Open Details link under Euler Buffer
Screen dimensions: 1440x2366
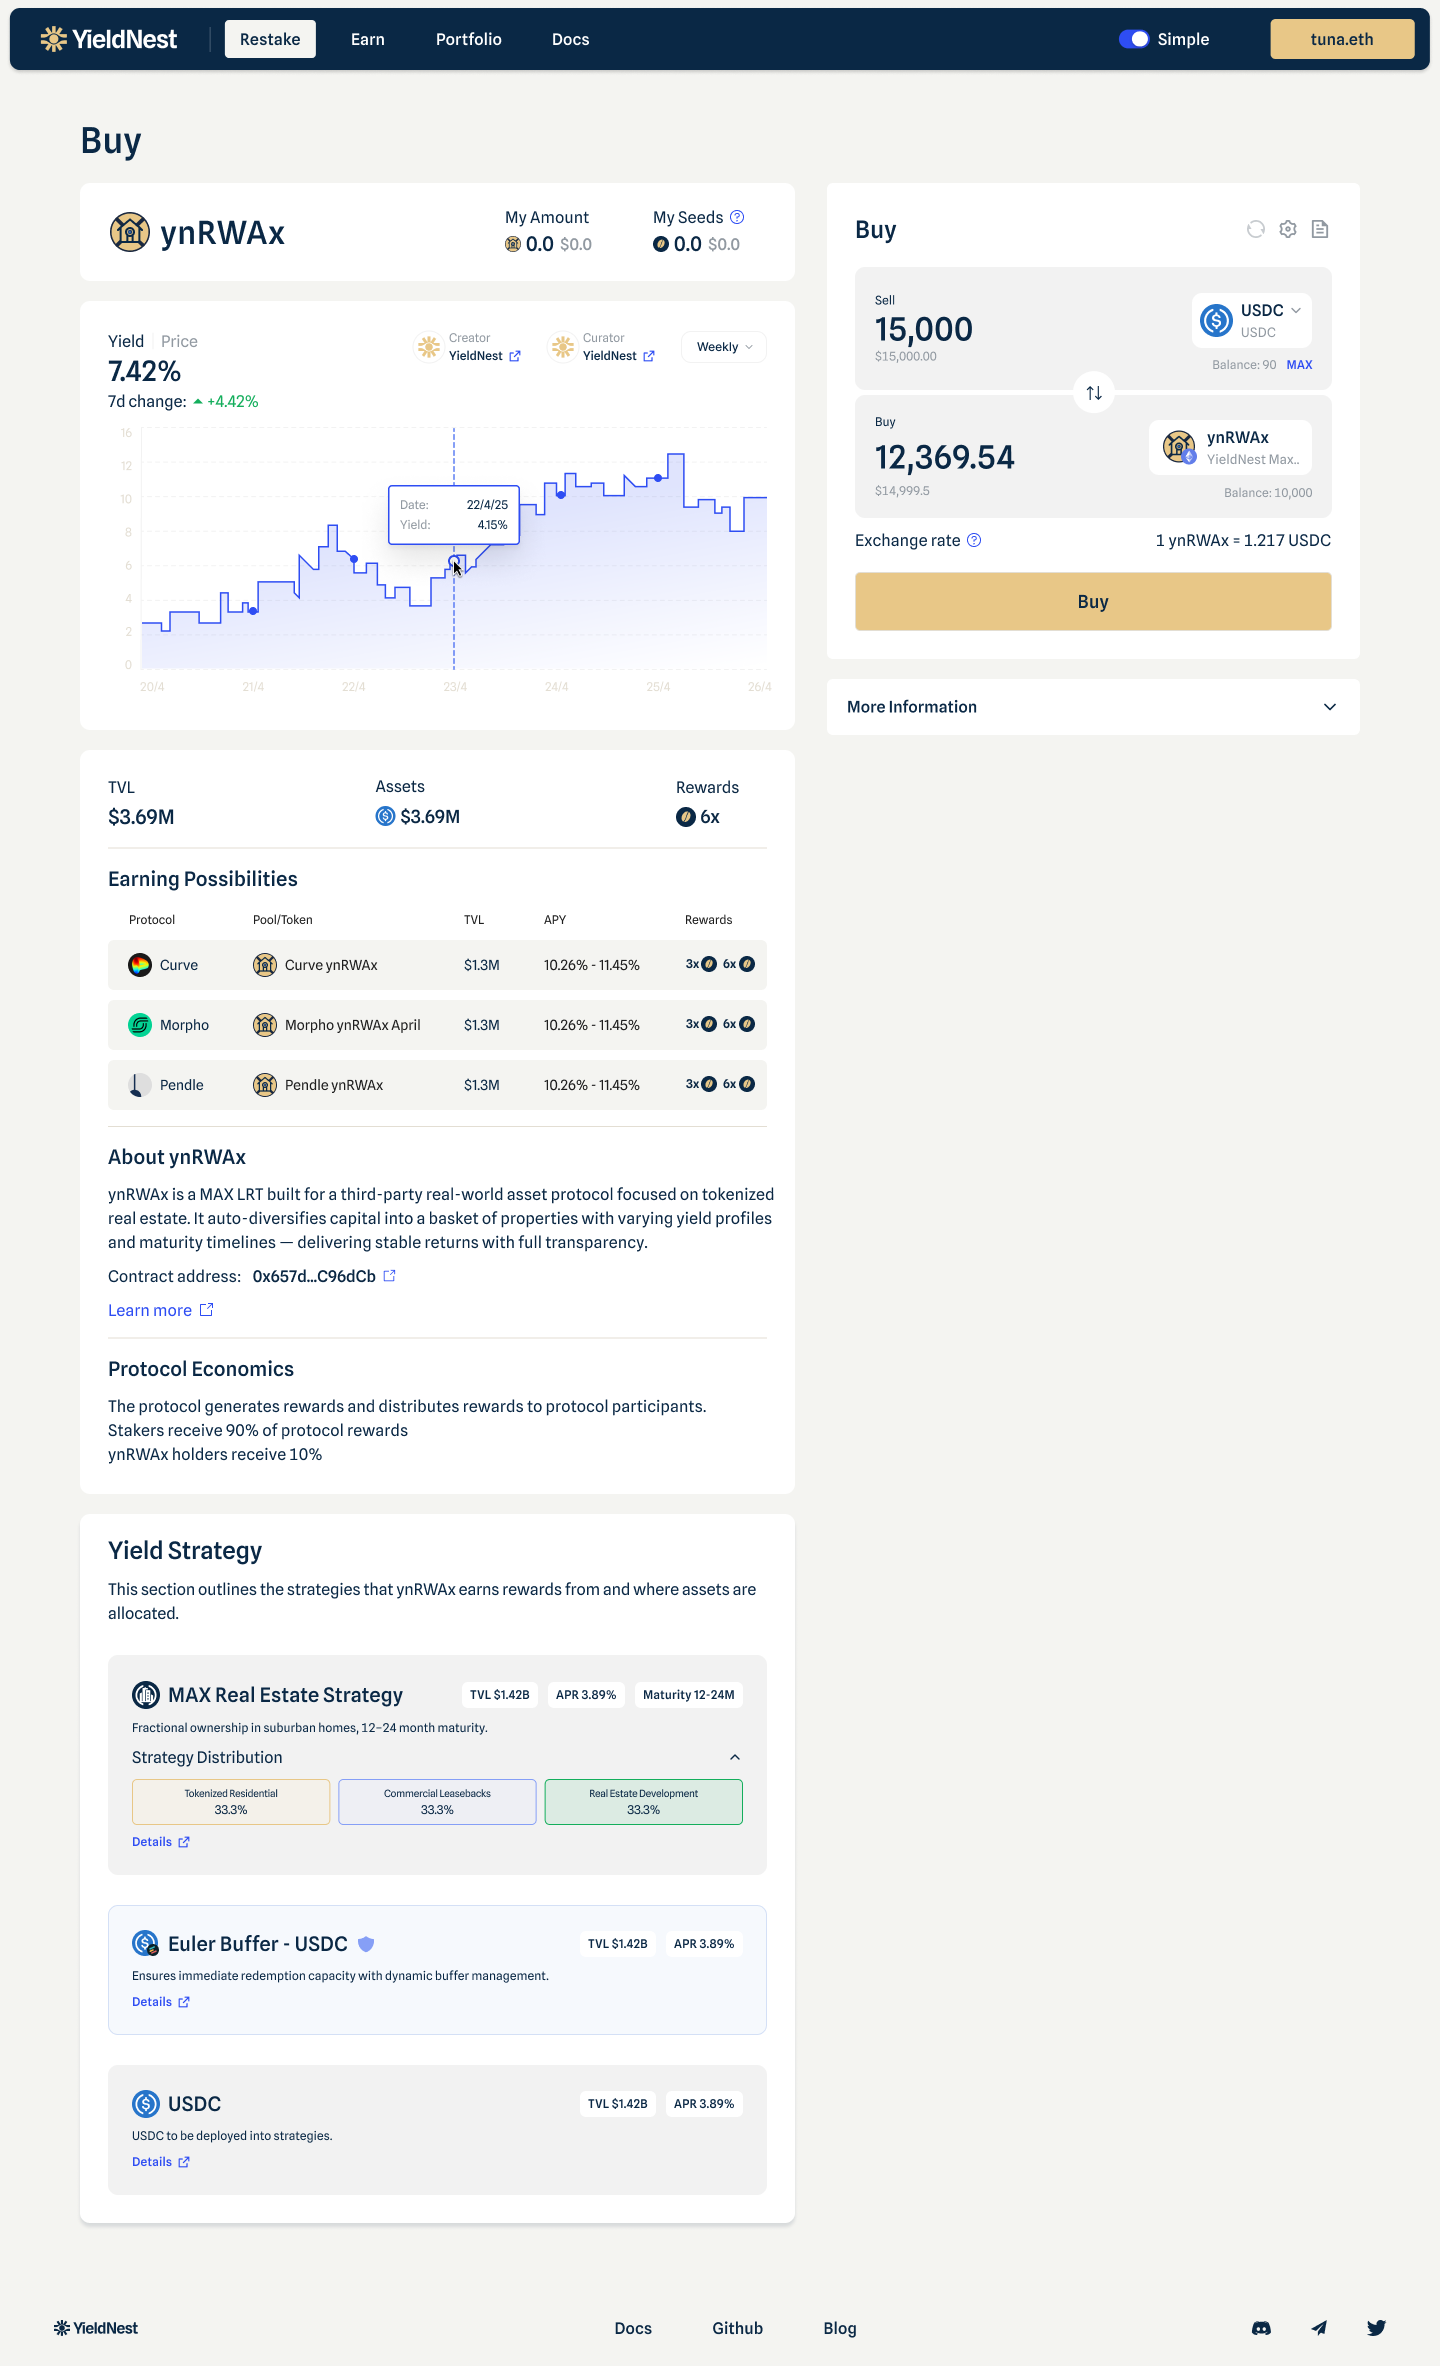click(161, 2002)
